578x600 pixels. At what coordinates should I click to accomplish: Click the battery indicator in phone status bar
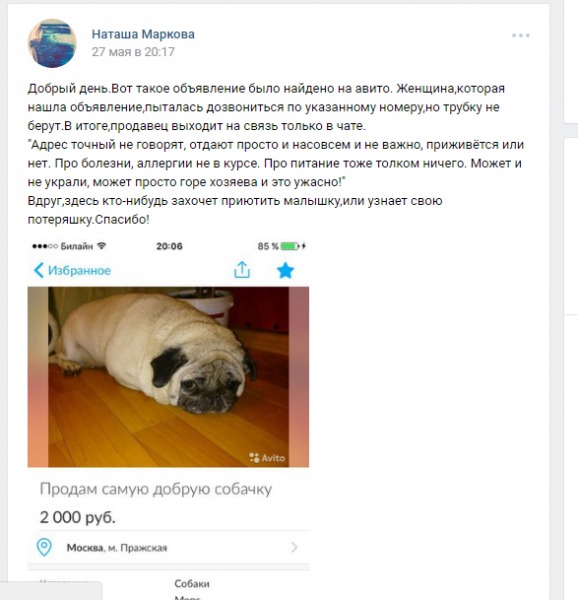290,246
